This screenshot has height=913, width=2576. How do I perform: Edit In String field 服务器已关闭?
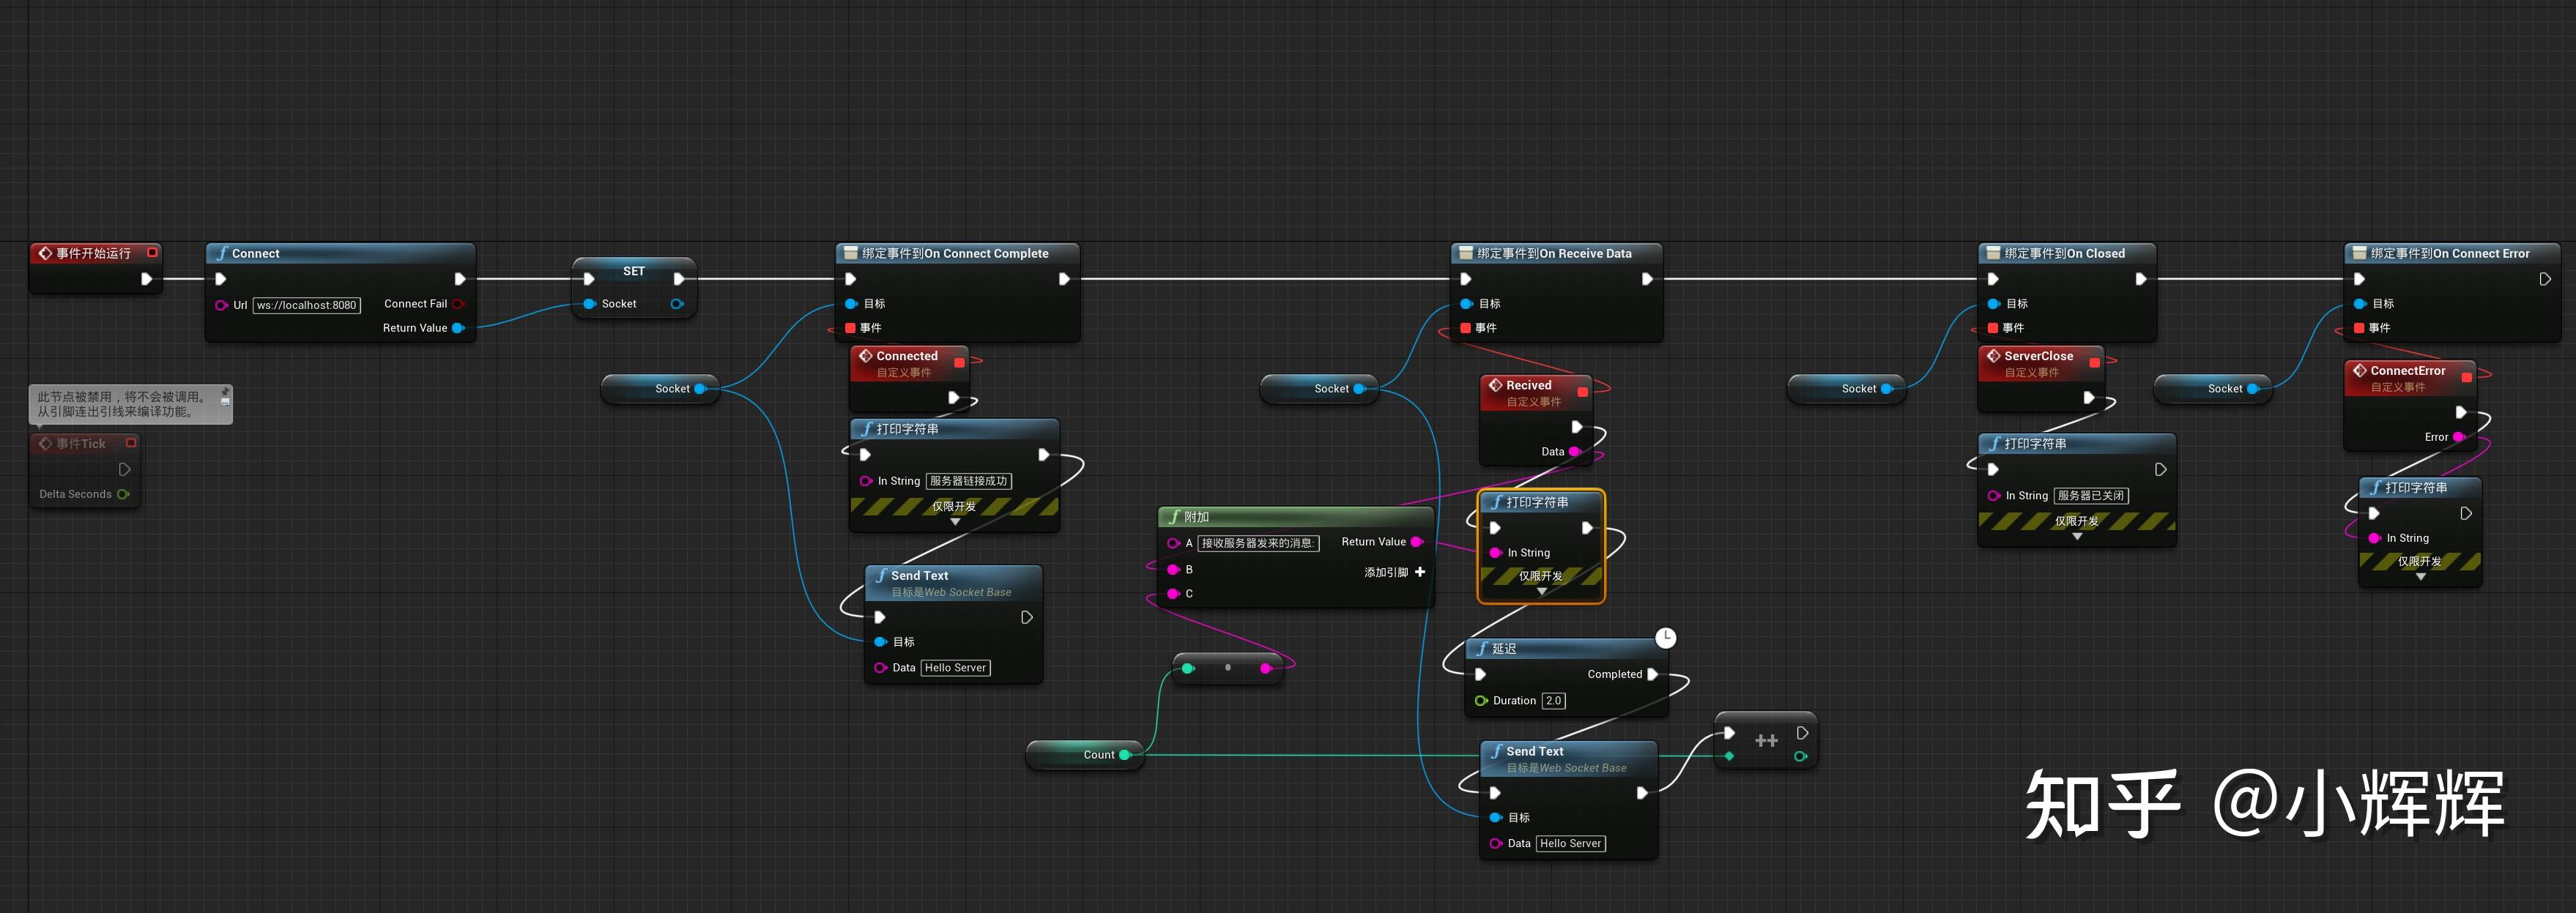click(2091, 496)
